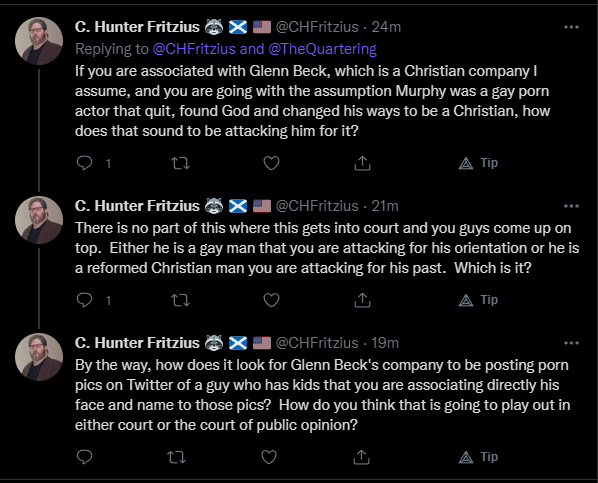
Task: Like the tweet posted 24m ago
Action: tap(272, 163)
